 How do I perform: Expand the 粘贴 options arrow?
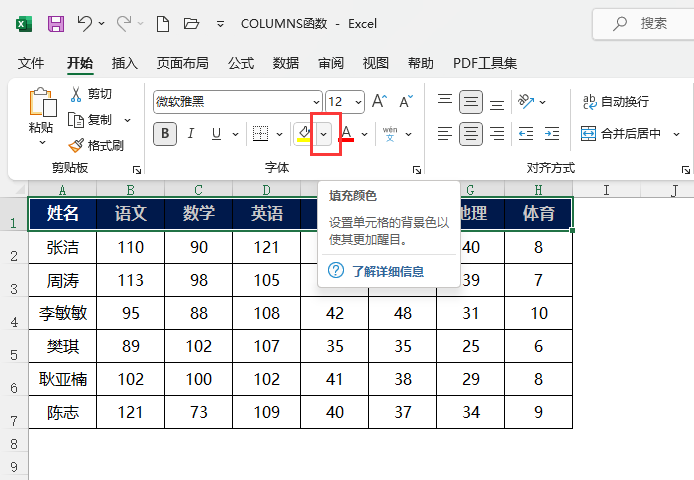[42, 143]
